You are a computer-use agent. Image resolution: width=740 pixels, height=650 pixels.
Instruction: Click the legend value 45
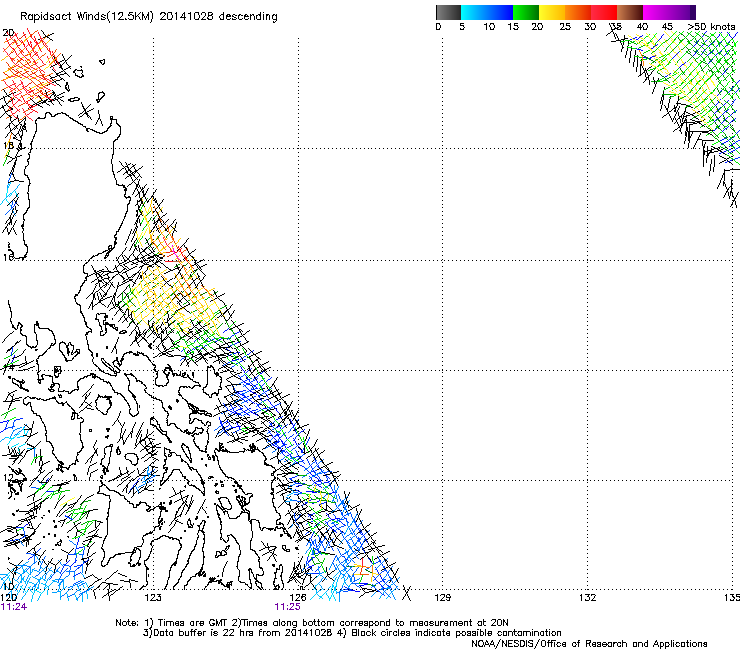[667, 27]
